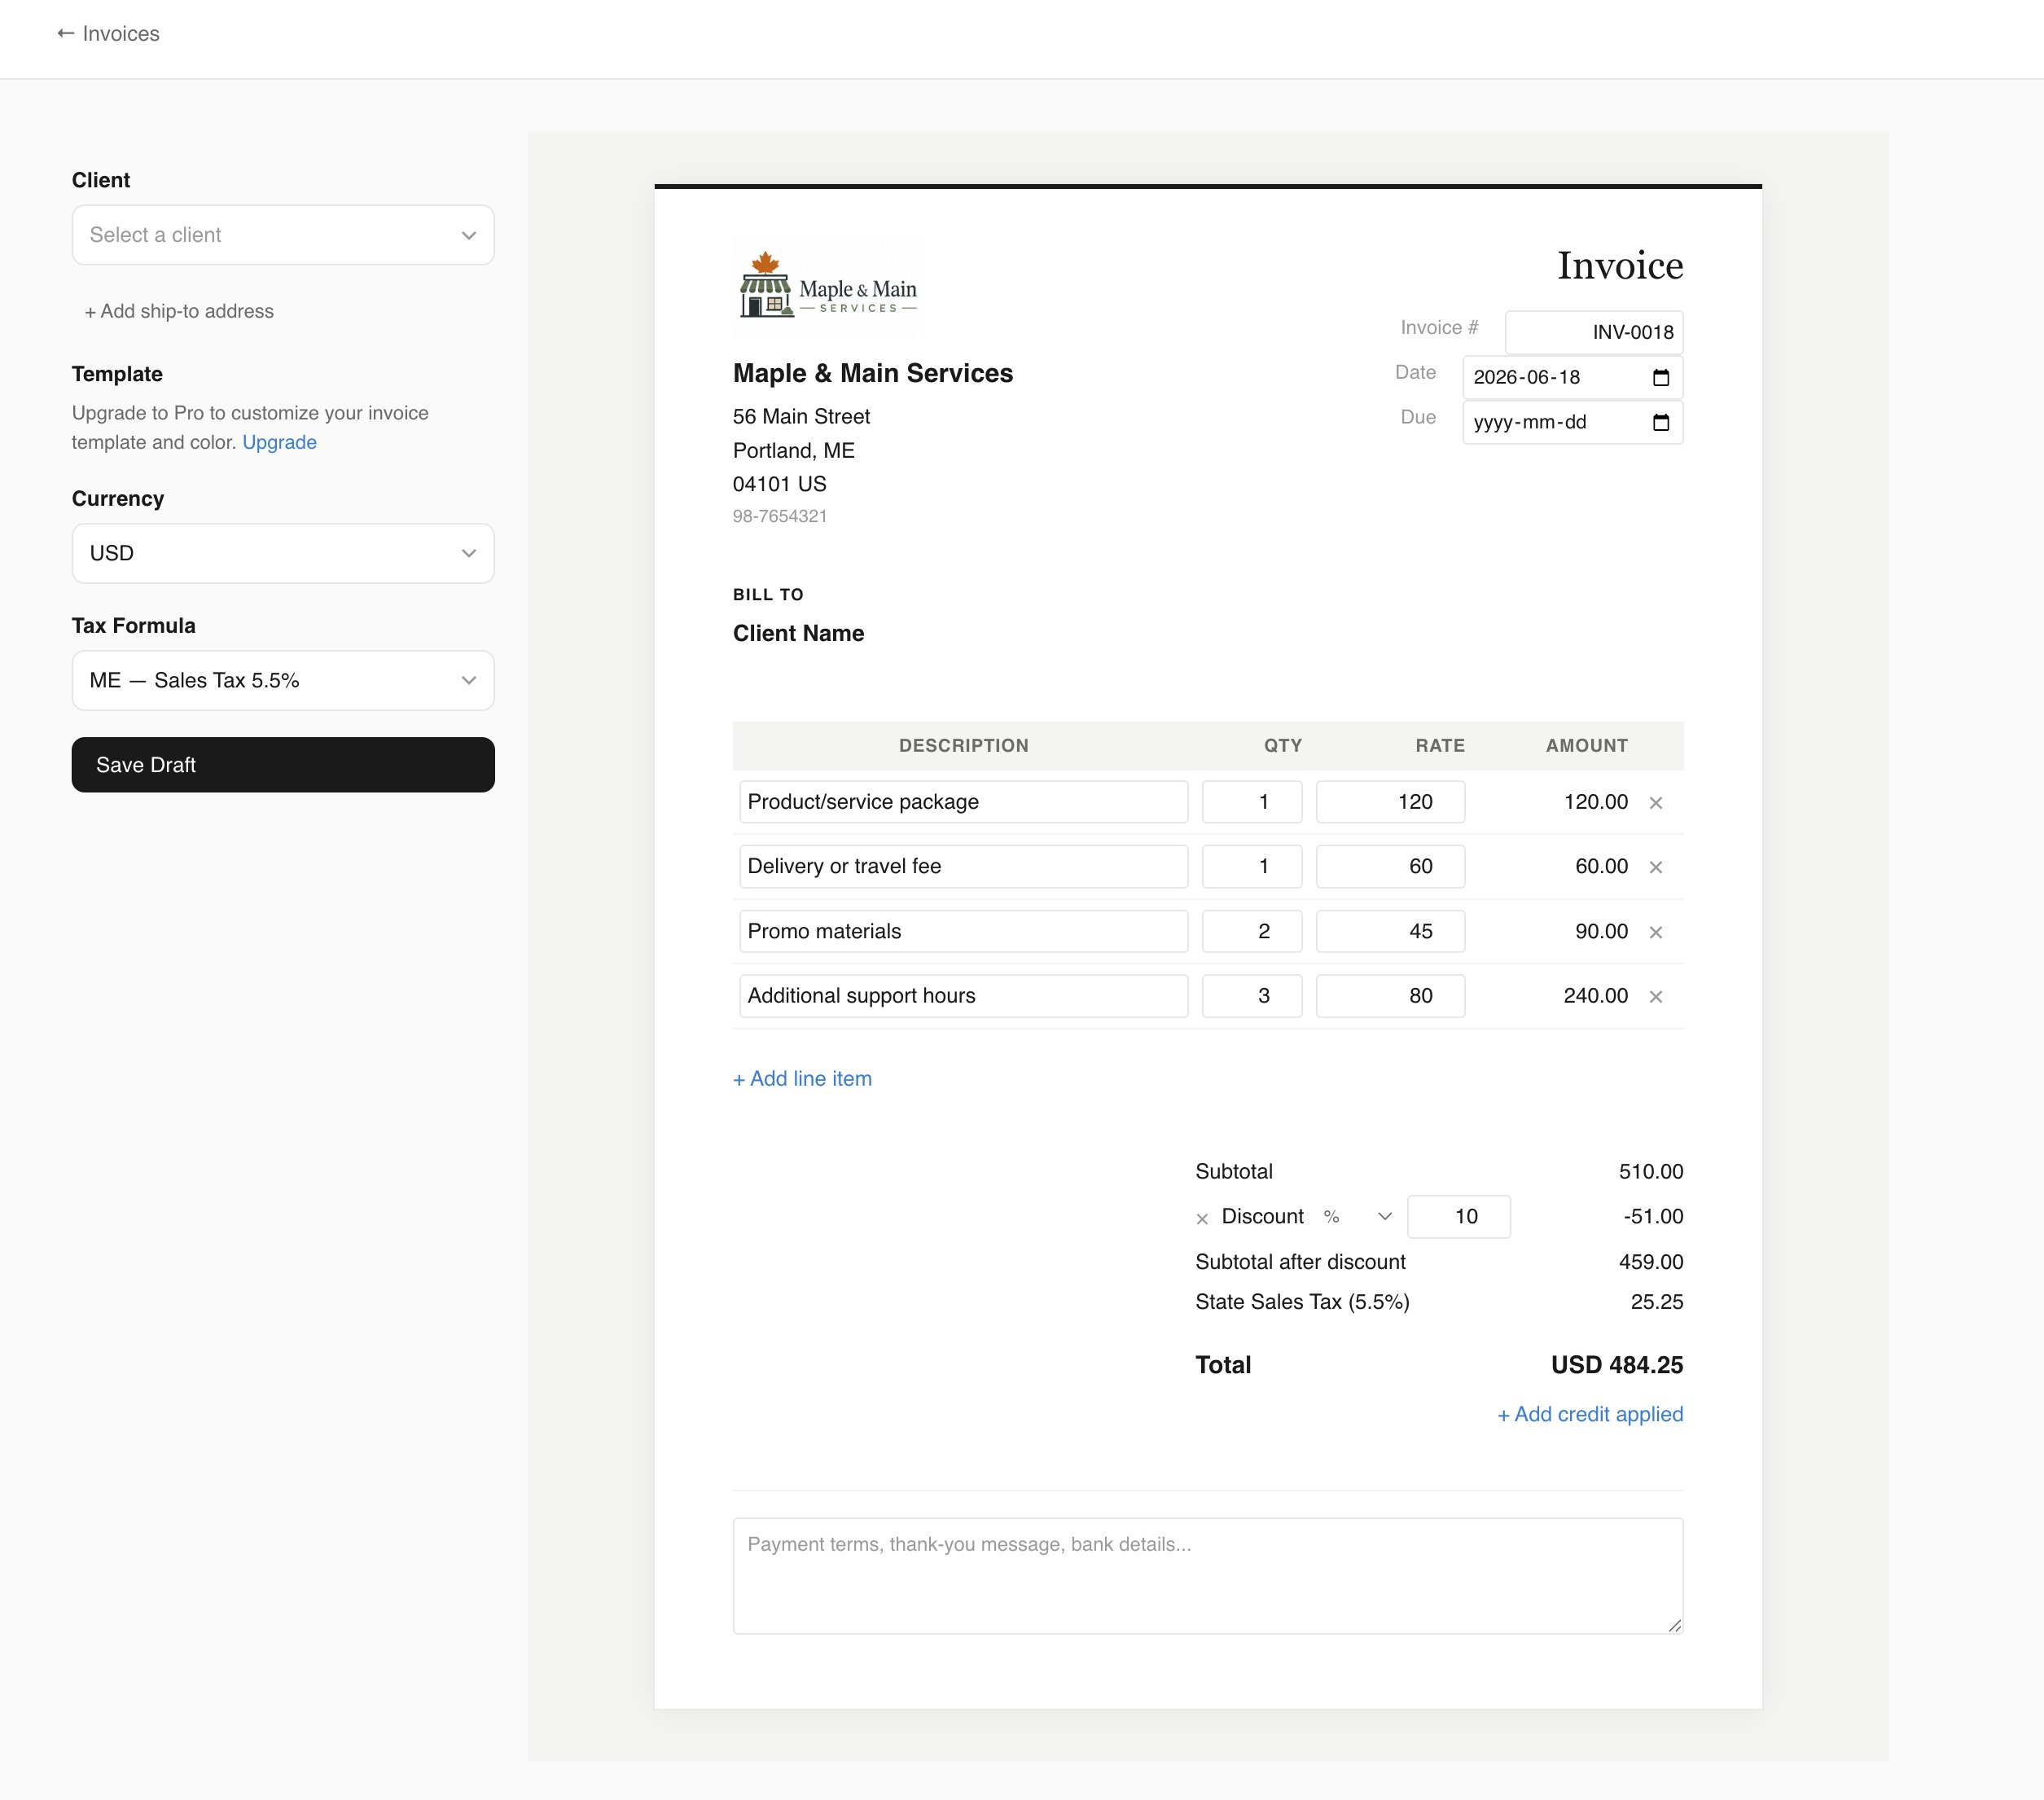Remove the Delivery or travel fee line
The image size is (2044, 1800).
(1656, 867)
